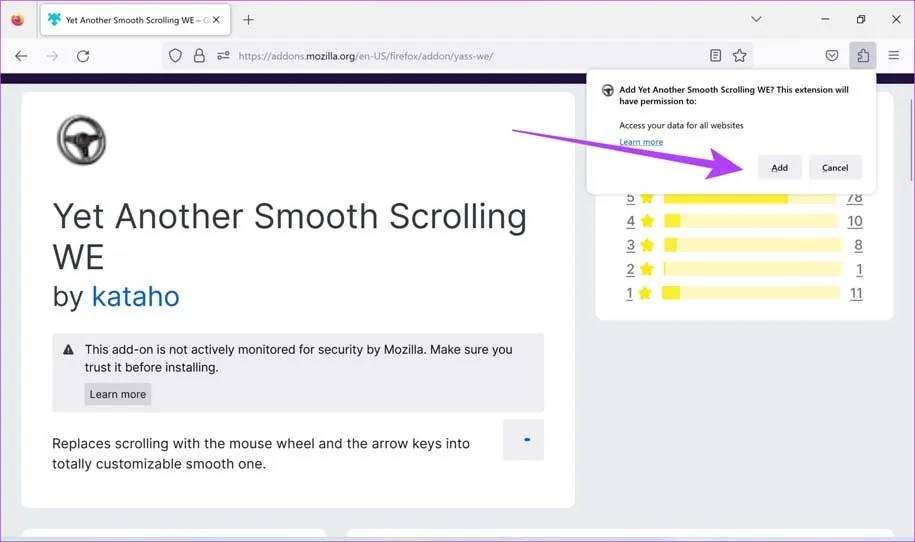The height and width of the screenshot is (542, 915).
Task: Open the Learn more link in permission popup
Action: [641, 142]
